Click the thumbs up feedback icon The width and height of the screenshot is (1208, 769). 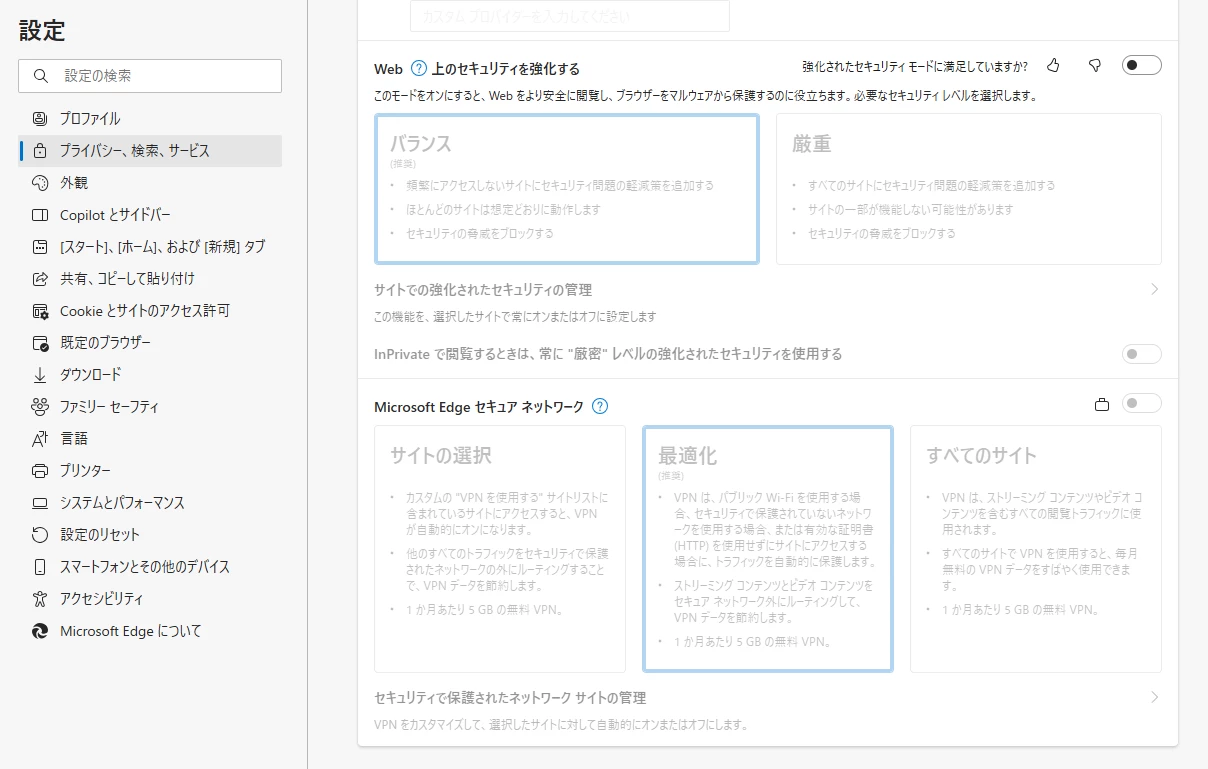[x=1053, y=66]
